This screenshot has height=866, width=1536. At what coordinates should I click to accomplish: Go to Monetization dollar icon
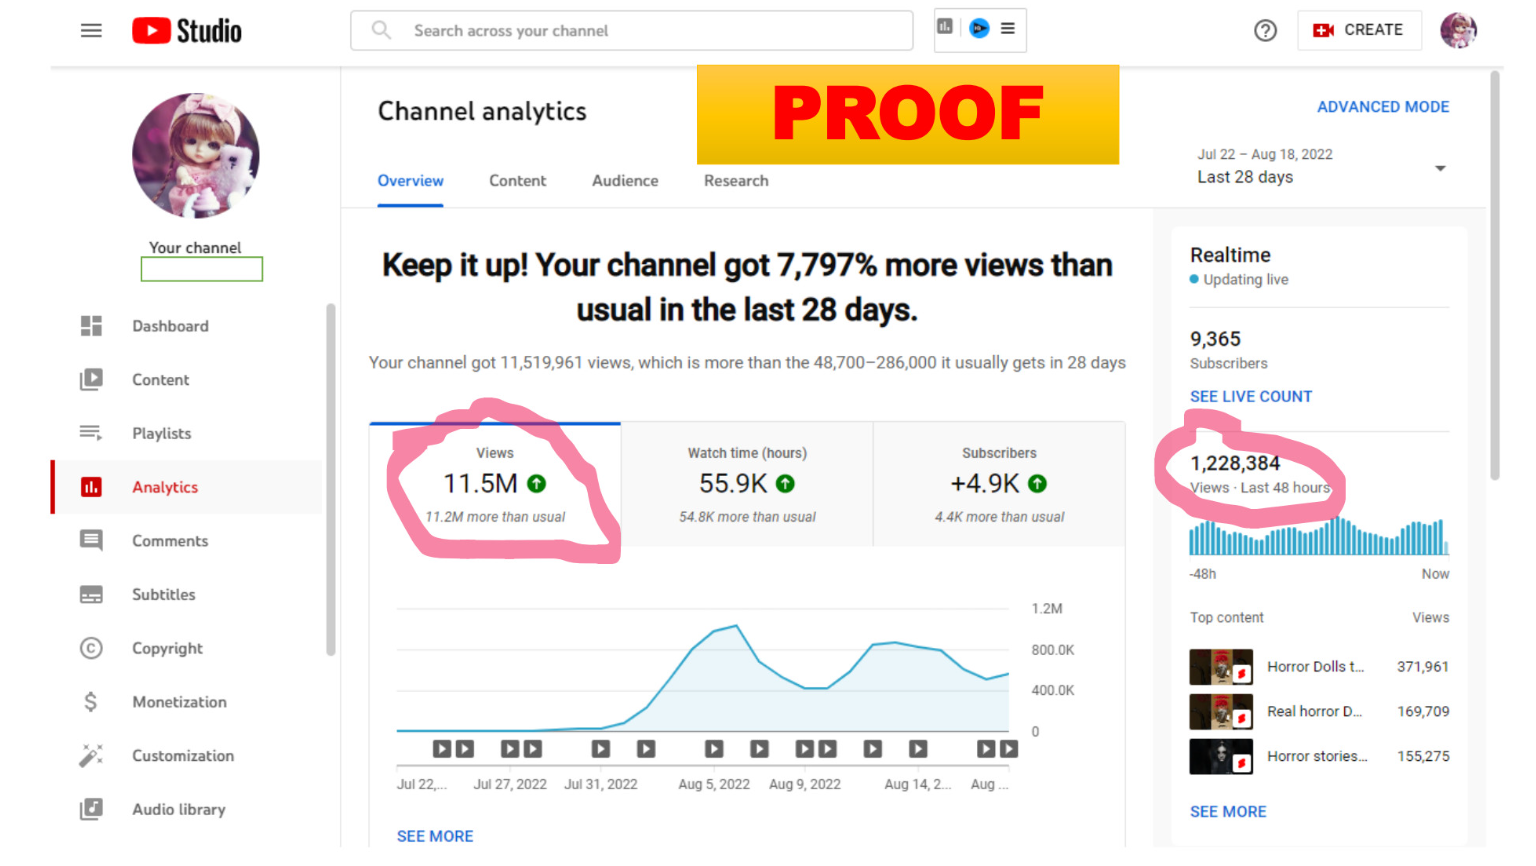[x=91, y=702]
